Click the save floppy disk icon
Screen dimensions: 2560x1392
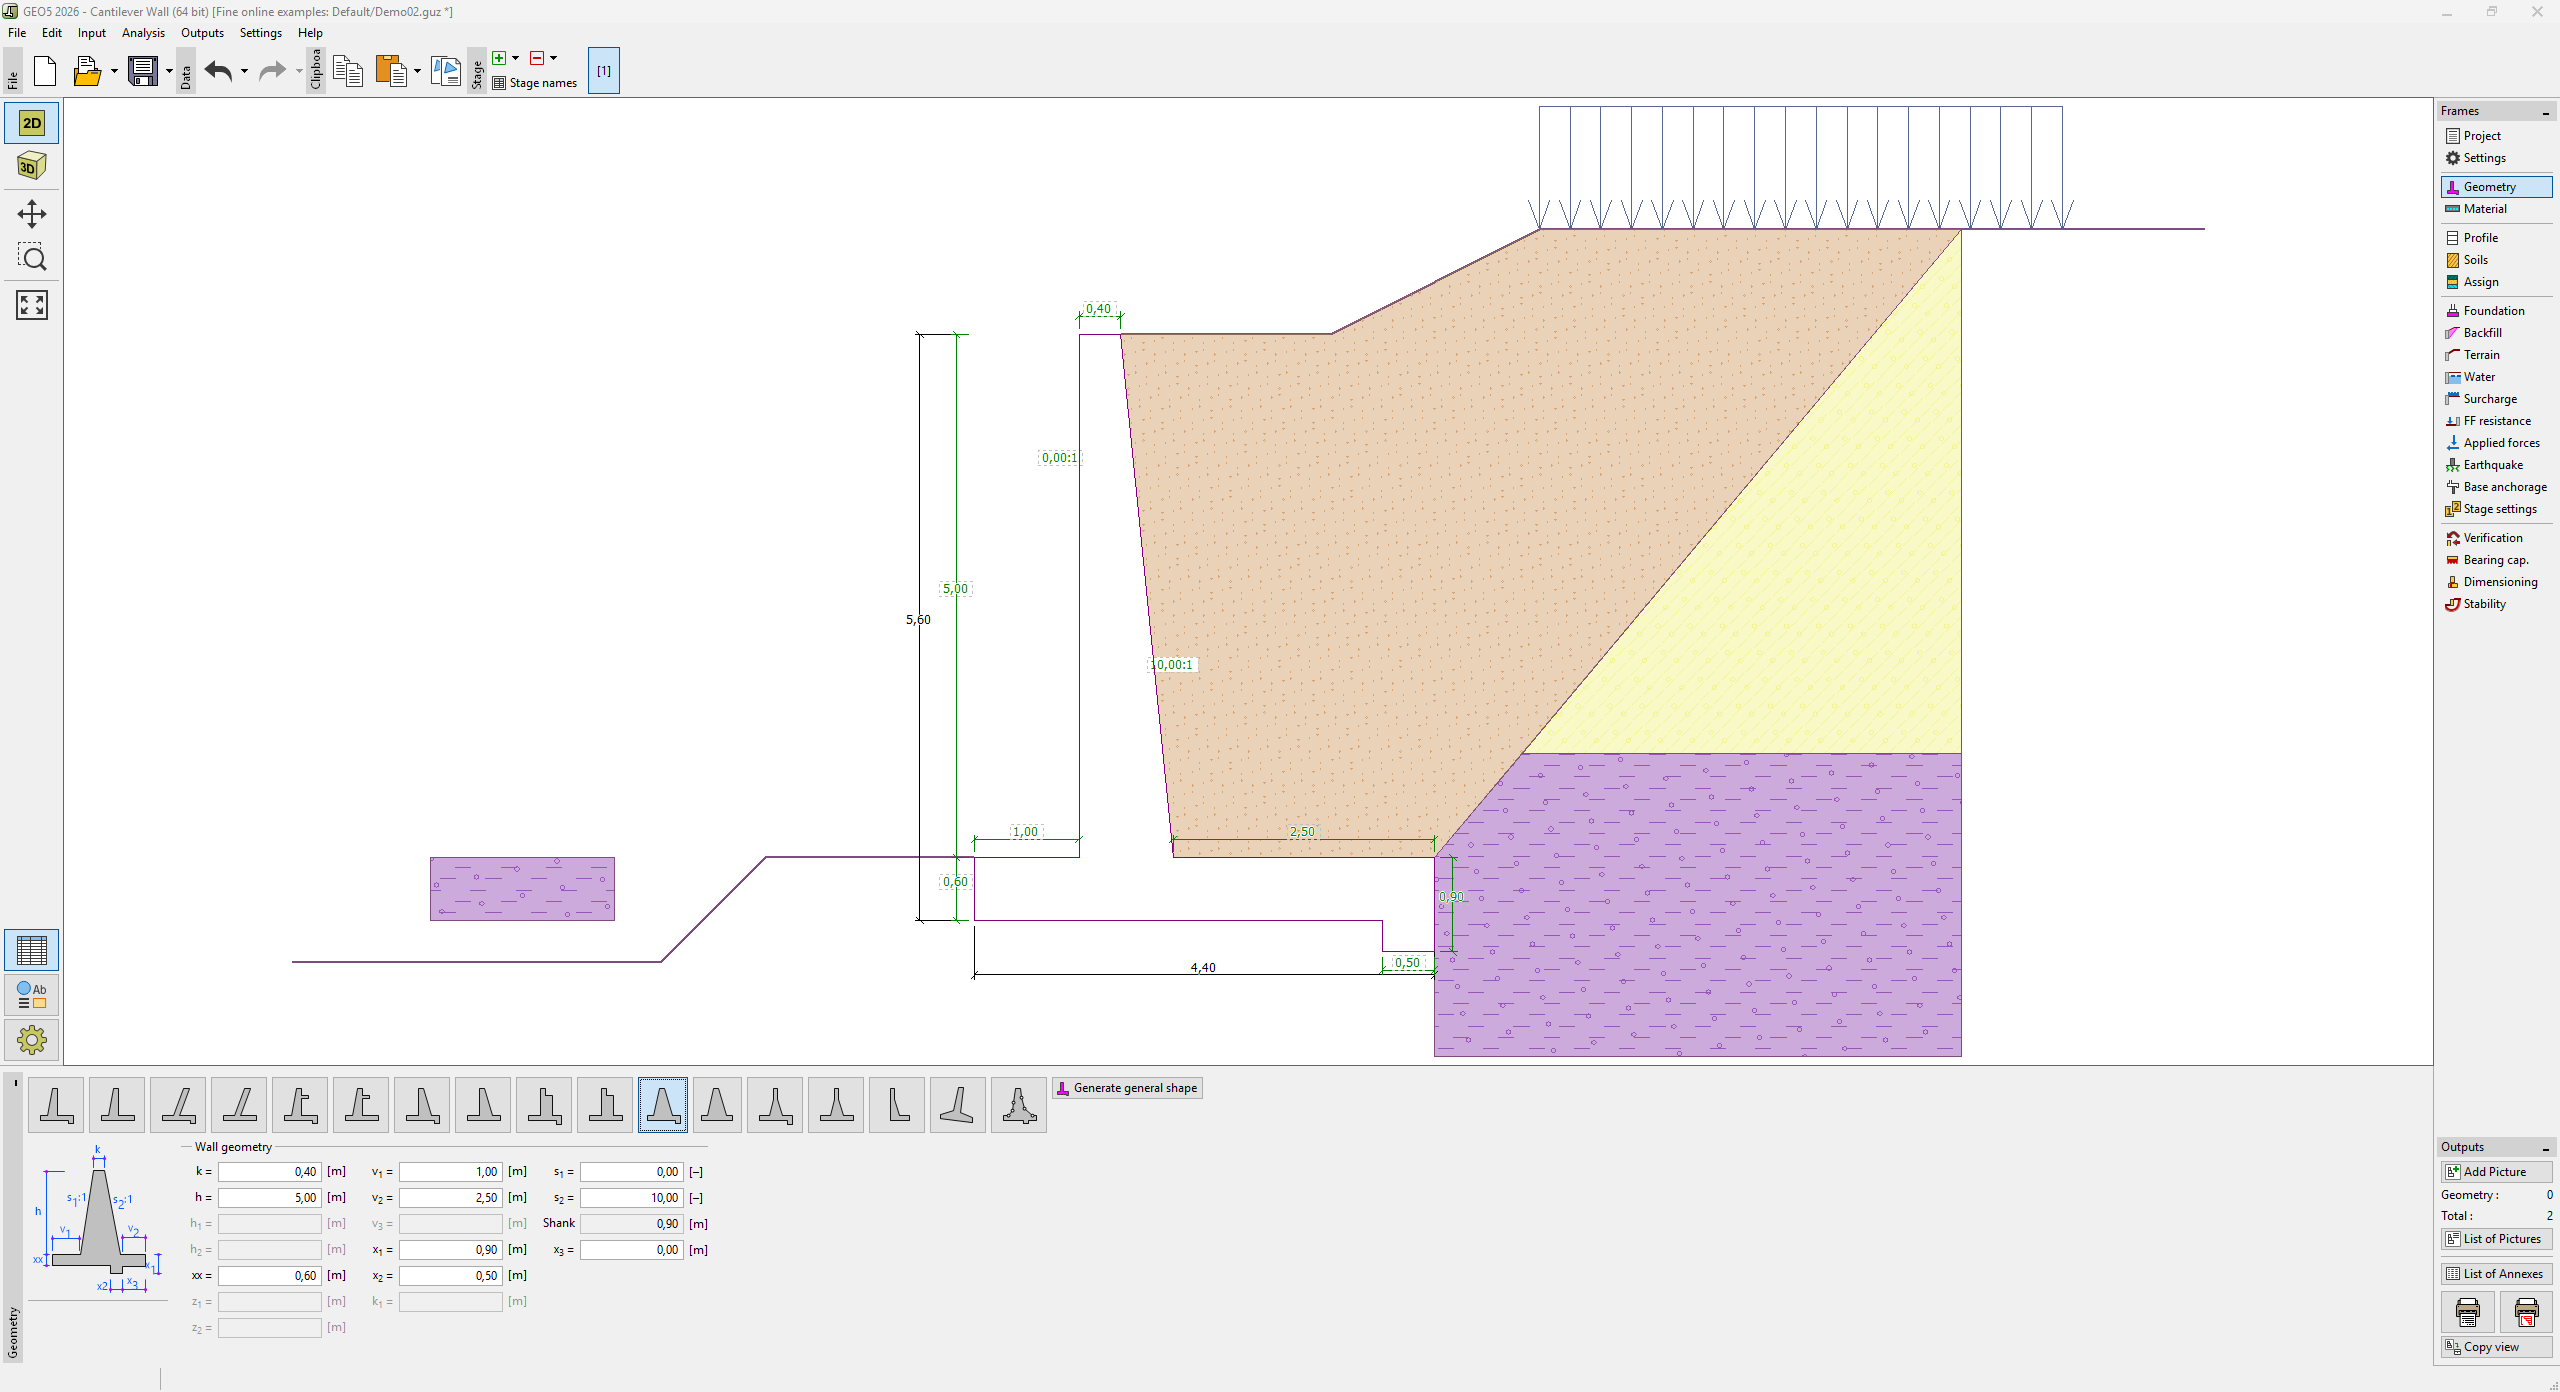[143, 71]
